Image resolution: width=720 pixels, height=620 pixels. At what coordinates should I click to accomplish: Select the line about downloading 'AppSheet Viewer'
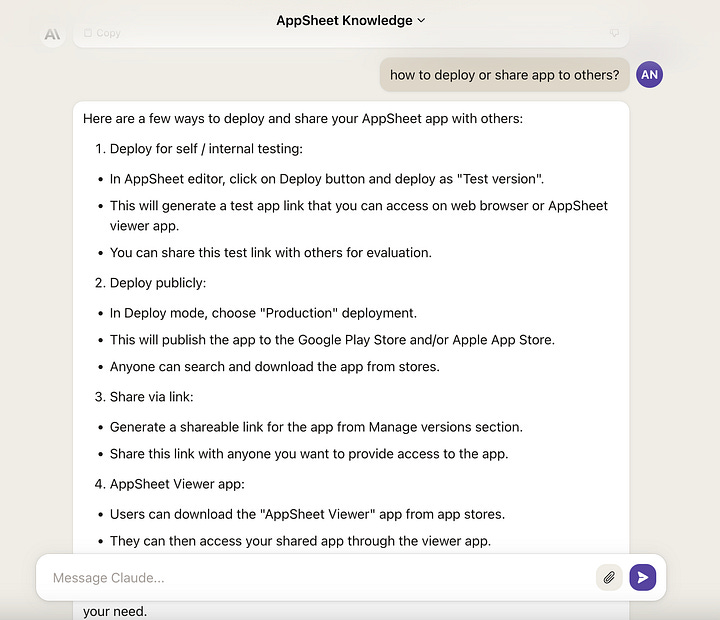click(x=307, y=514)
